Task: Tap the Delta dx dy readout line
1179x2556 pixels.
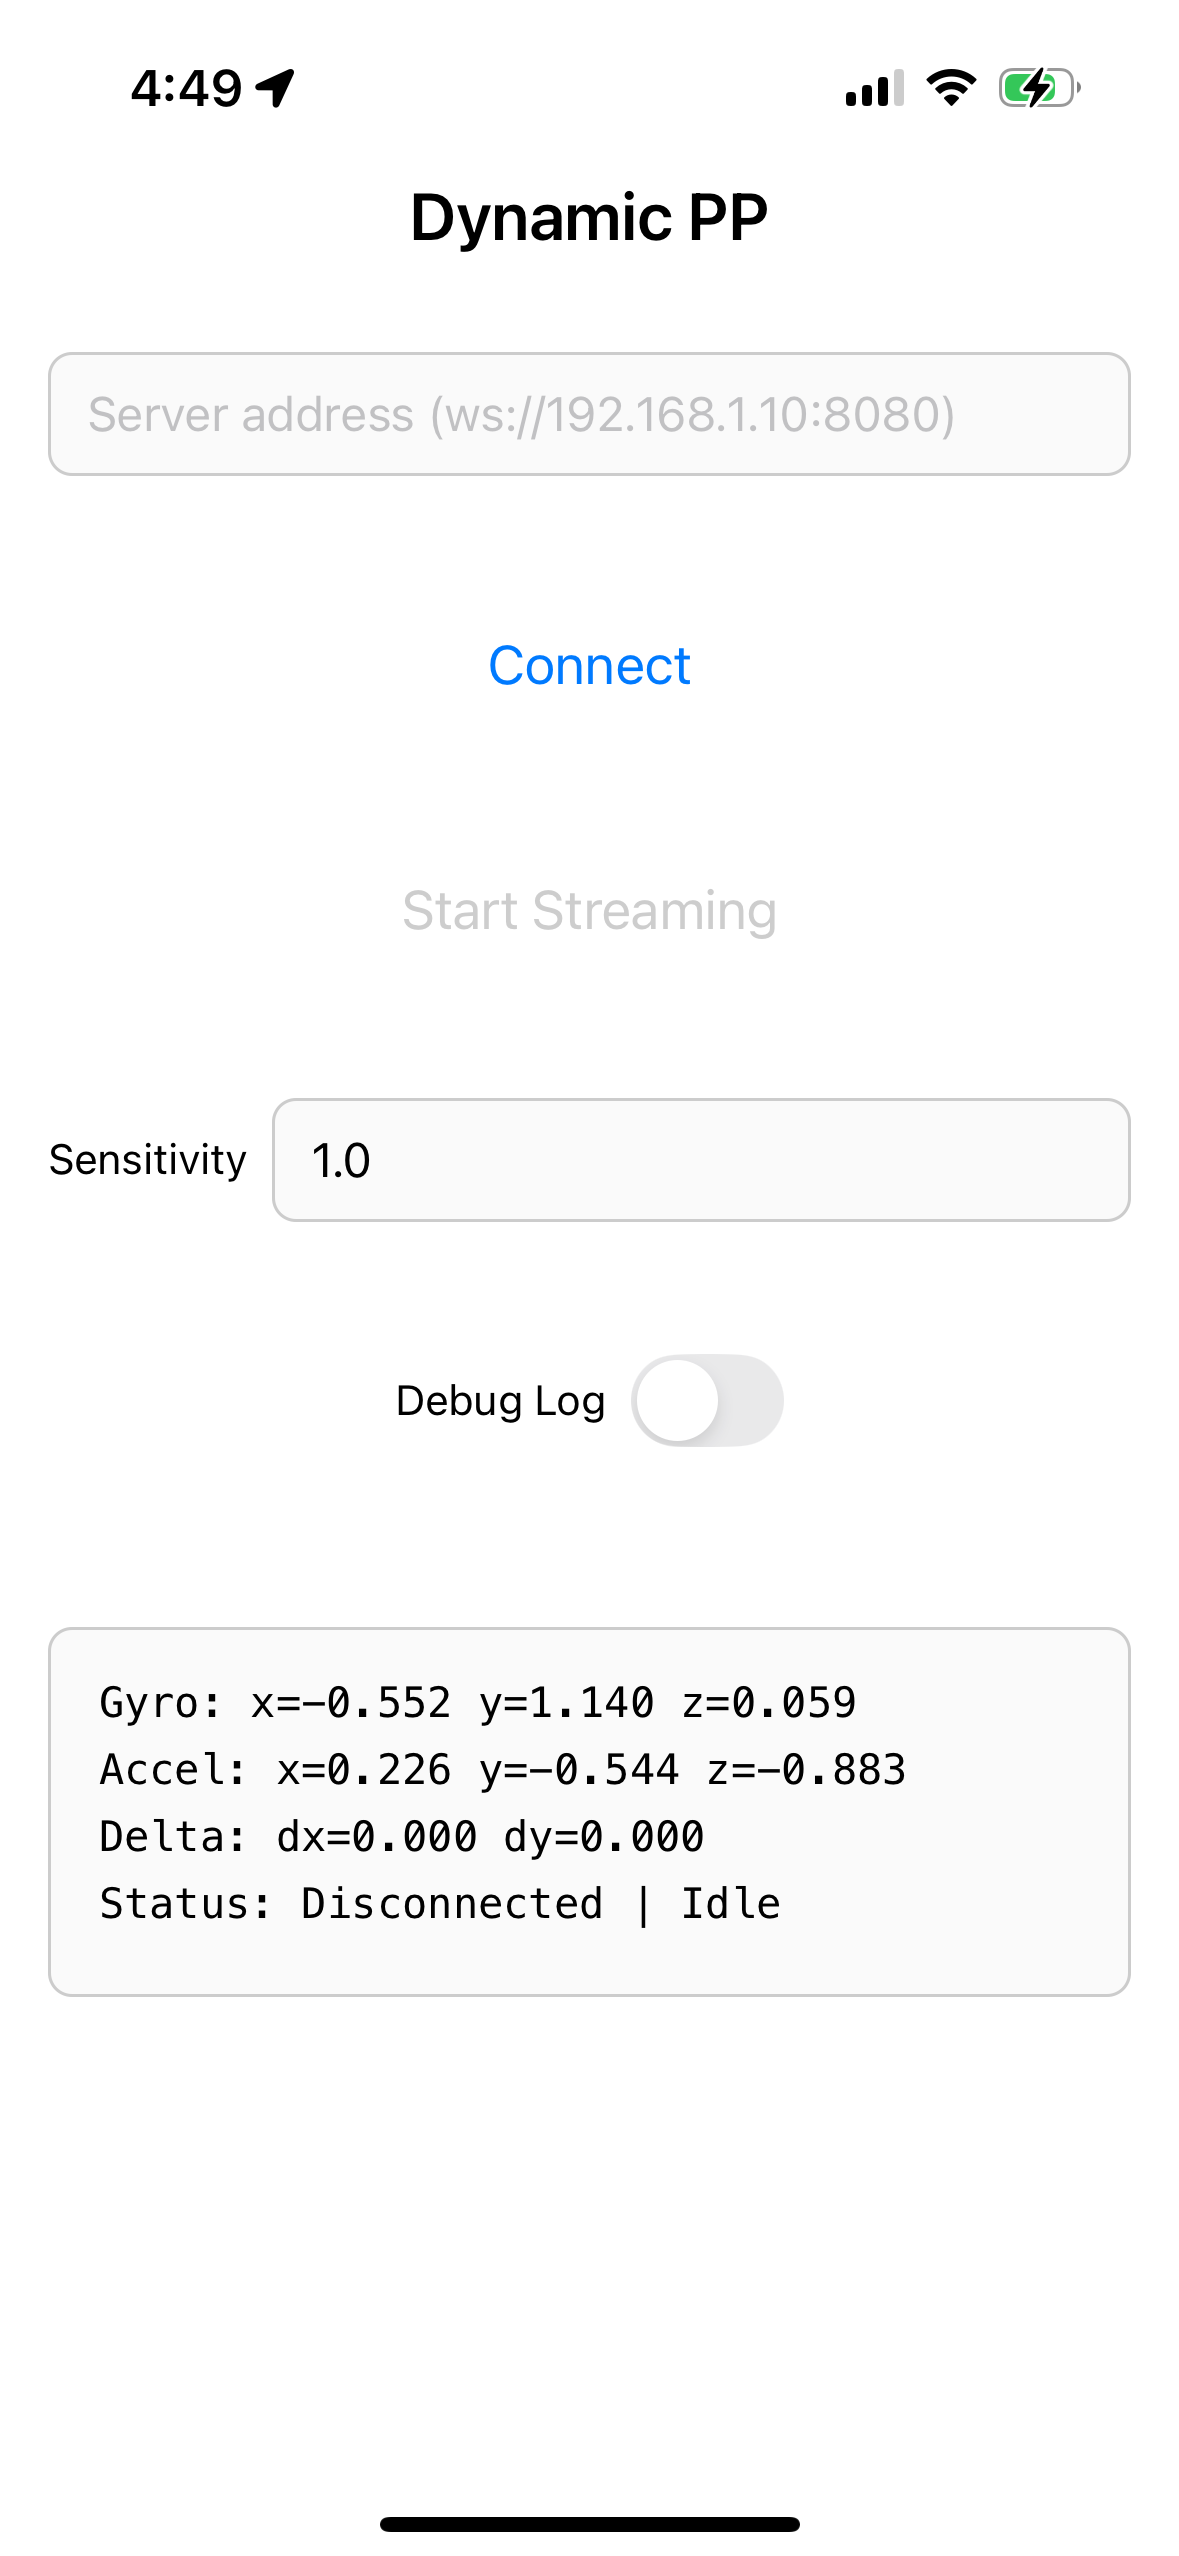Action: point(402,1836)
